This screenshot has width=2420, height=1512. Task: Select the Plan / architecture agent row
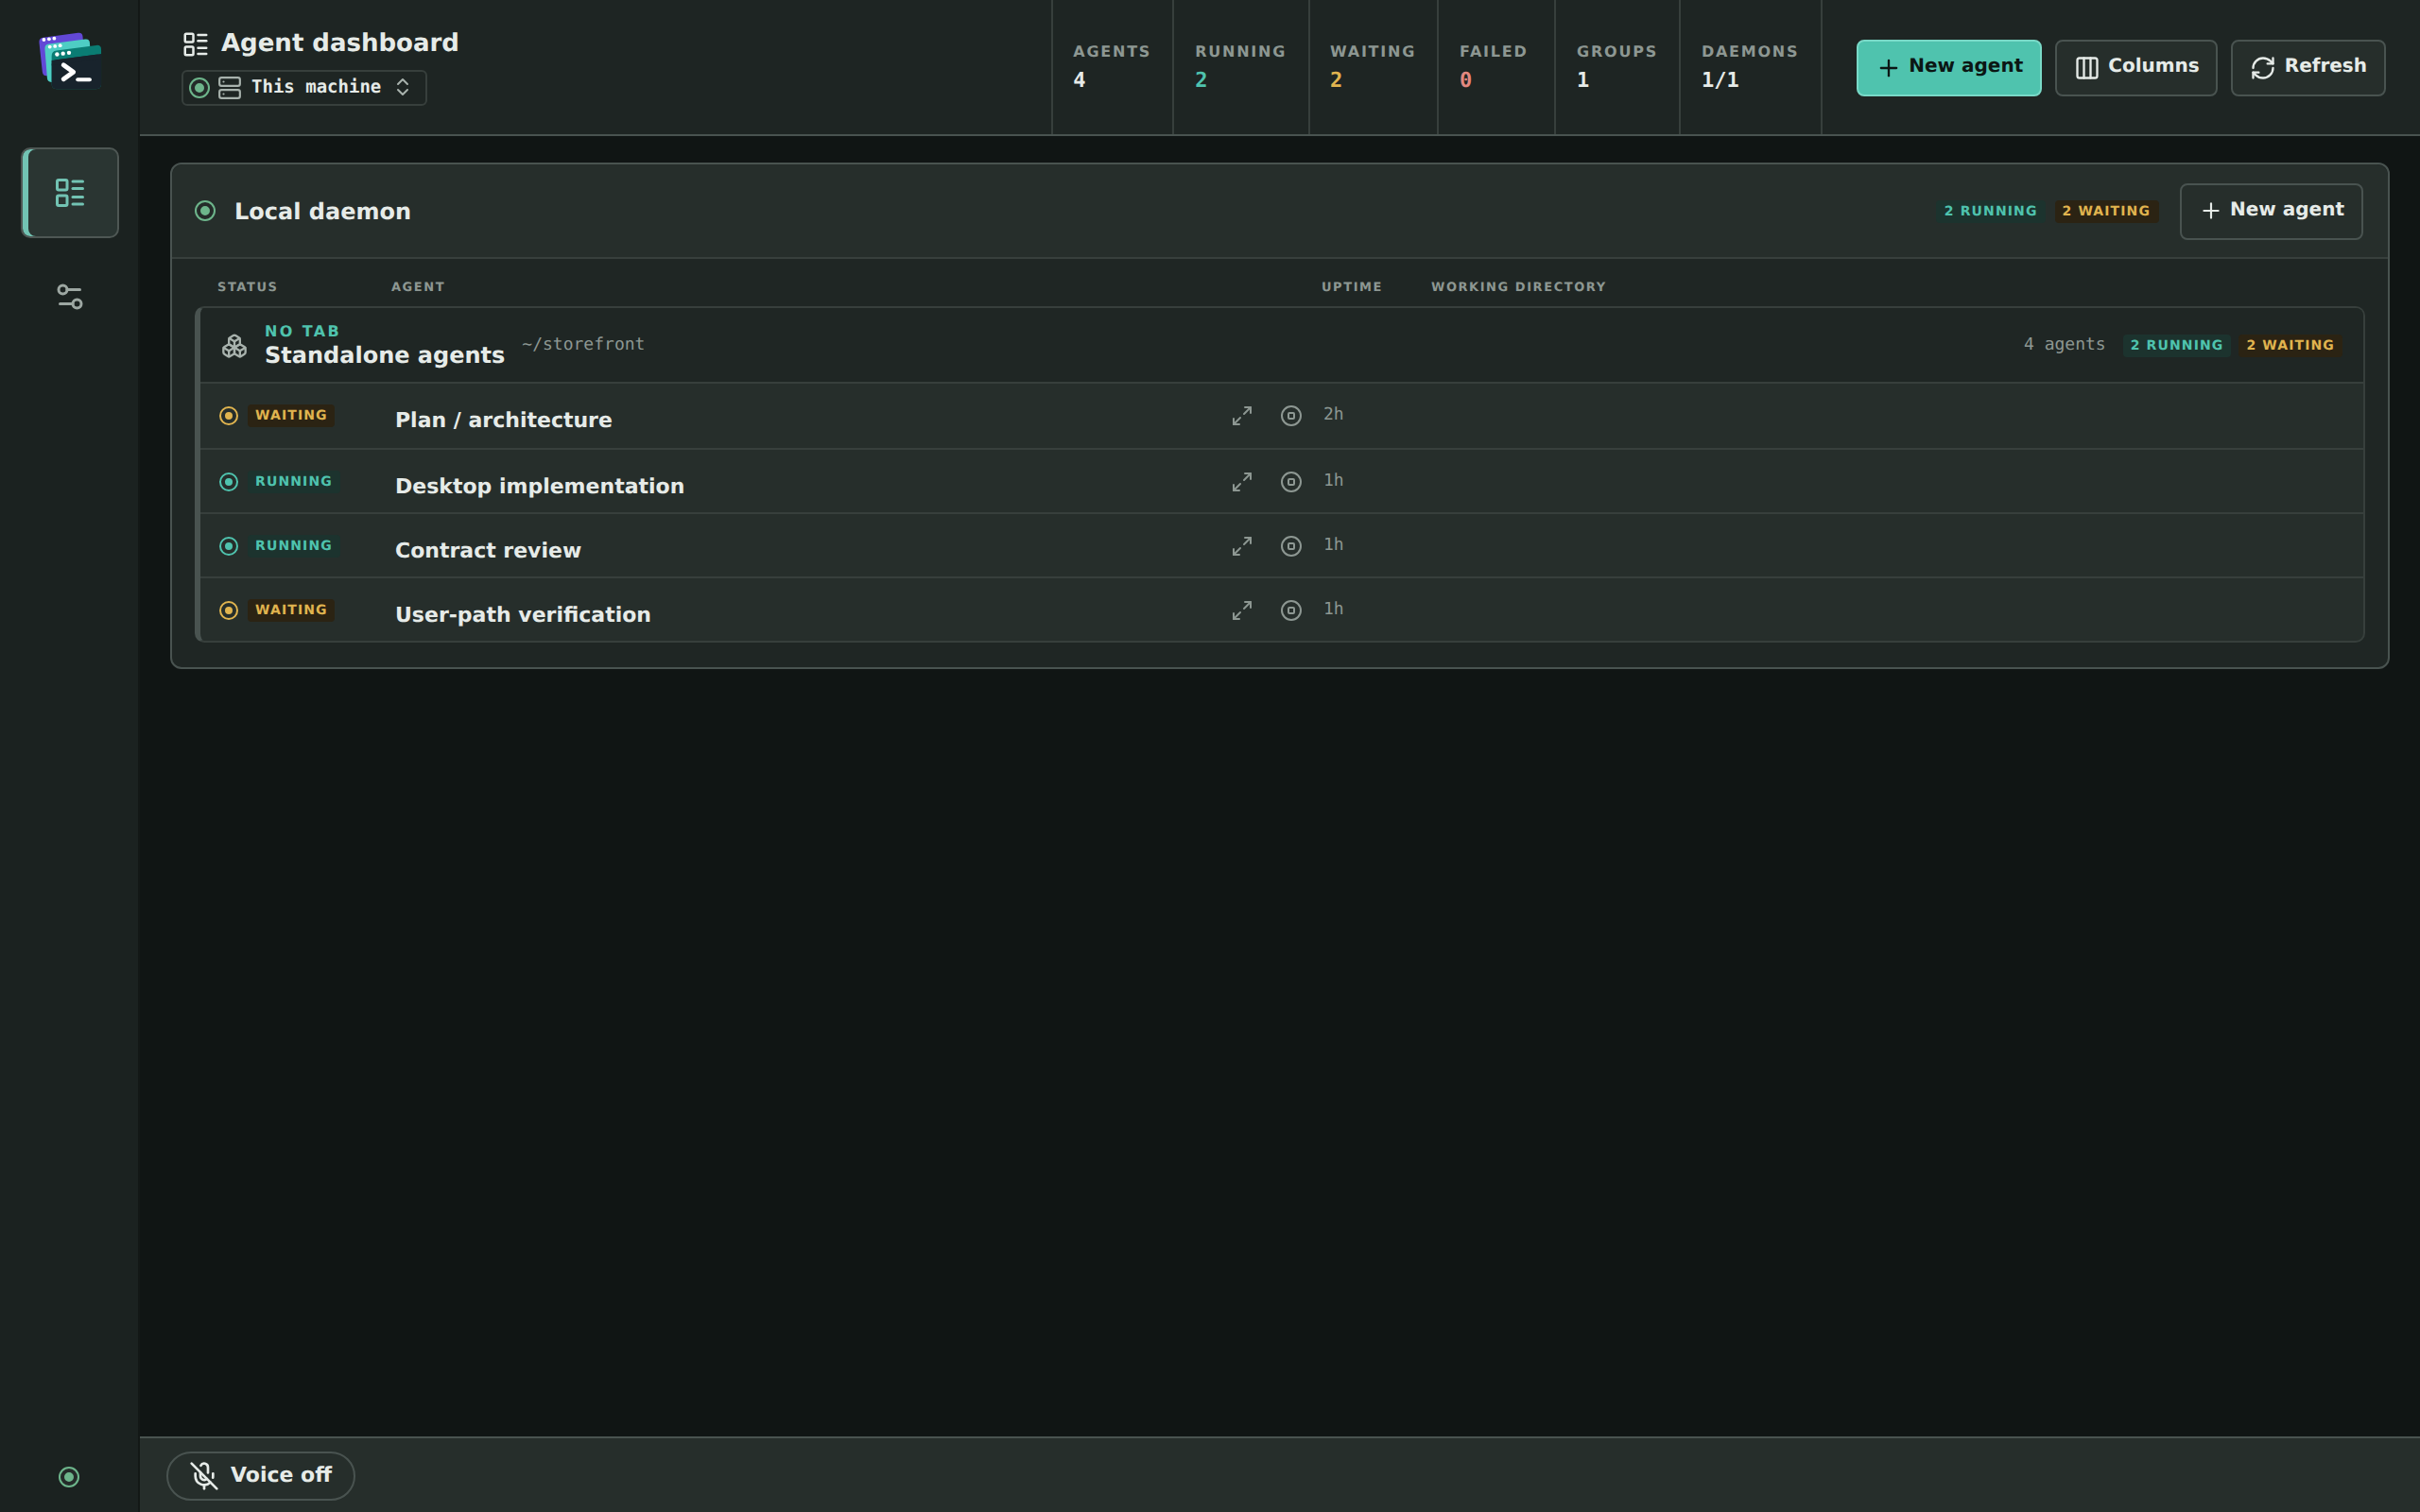(1280, 416)
